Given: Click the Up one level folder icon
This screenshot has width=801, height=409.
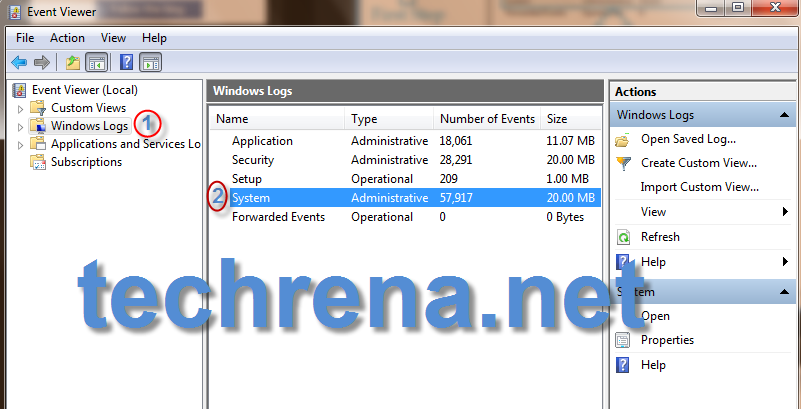Looking at the screenshot, I should click(x=73, y=63).
